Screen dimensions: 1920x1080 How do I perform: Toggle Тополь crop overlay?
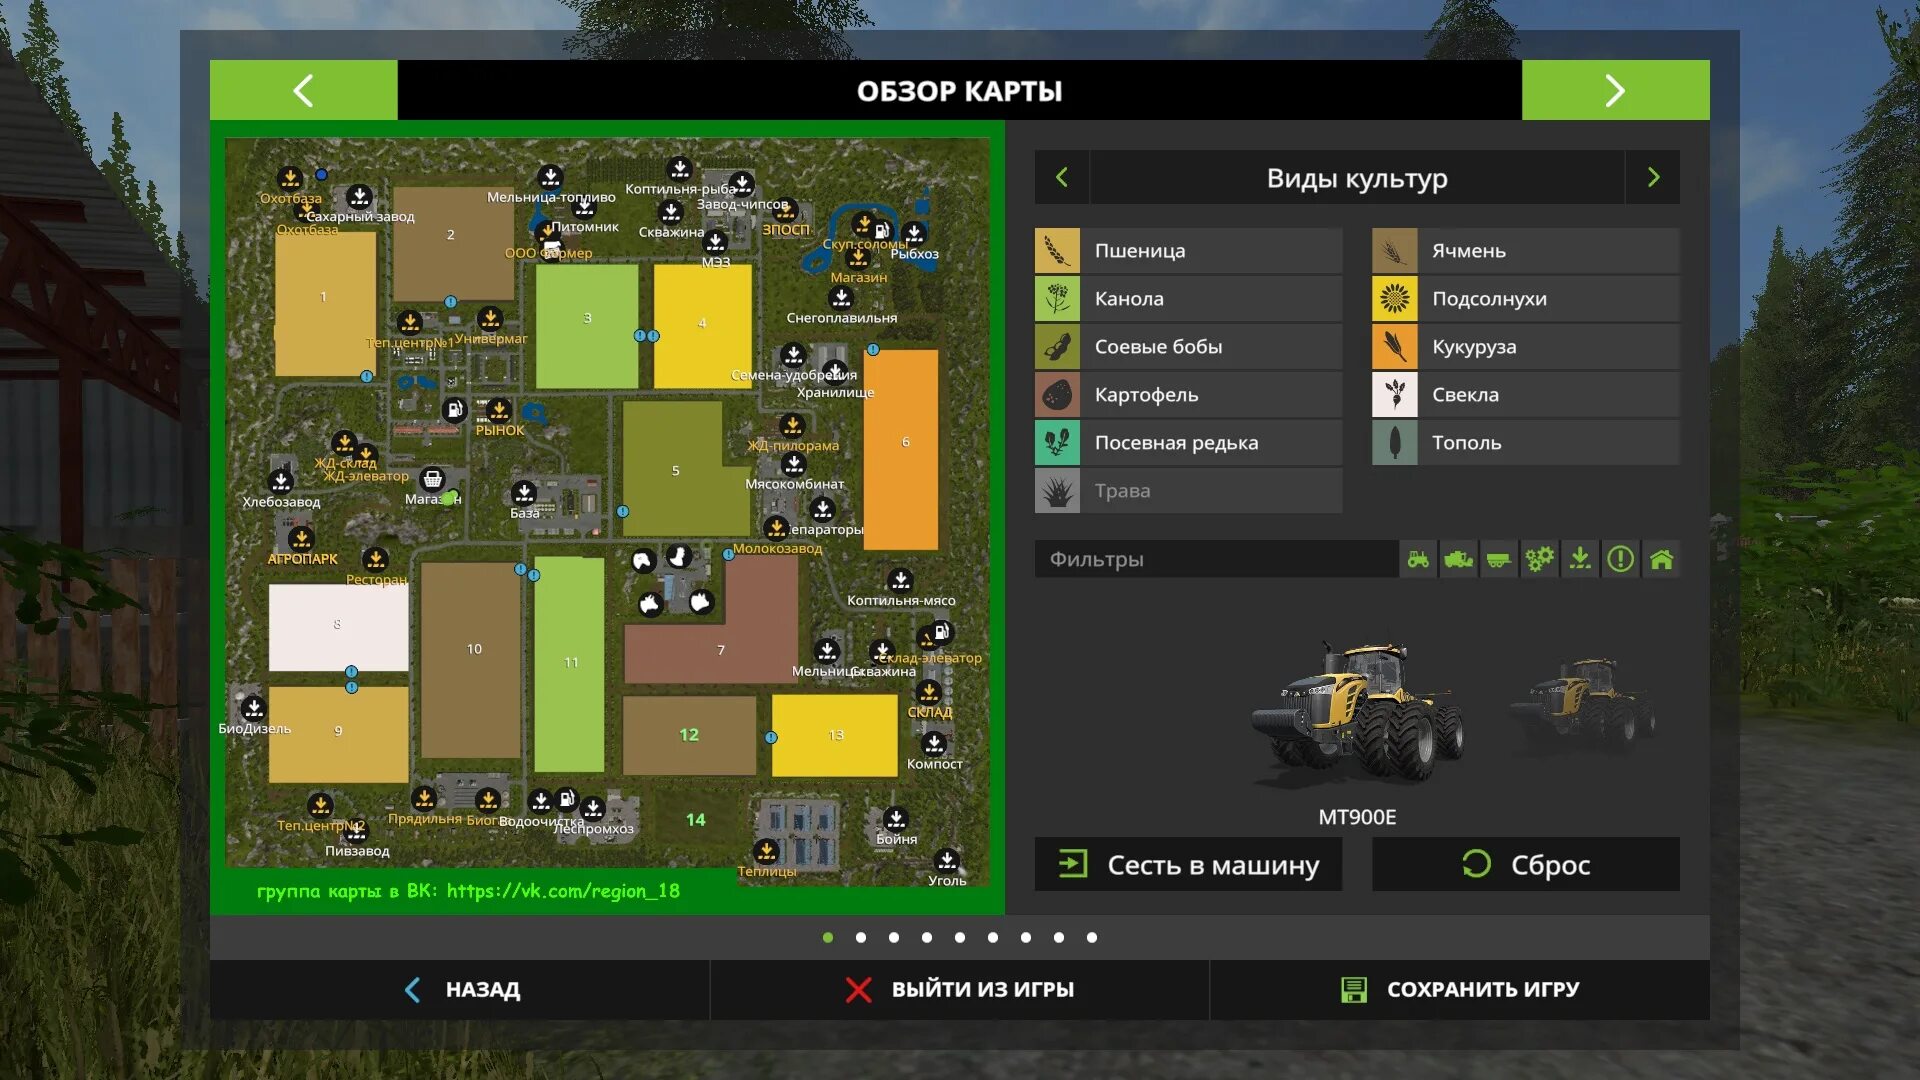coord(1525,443)
